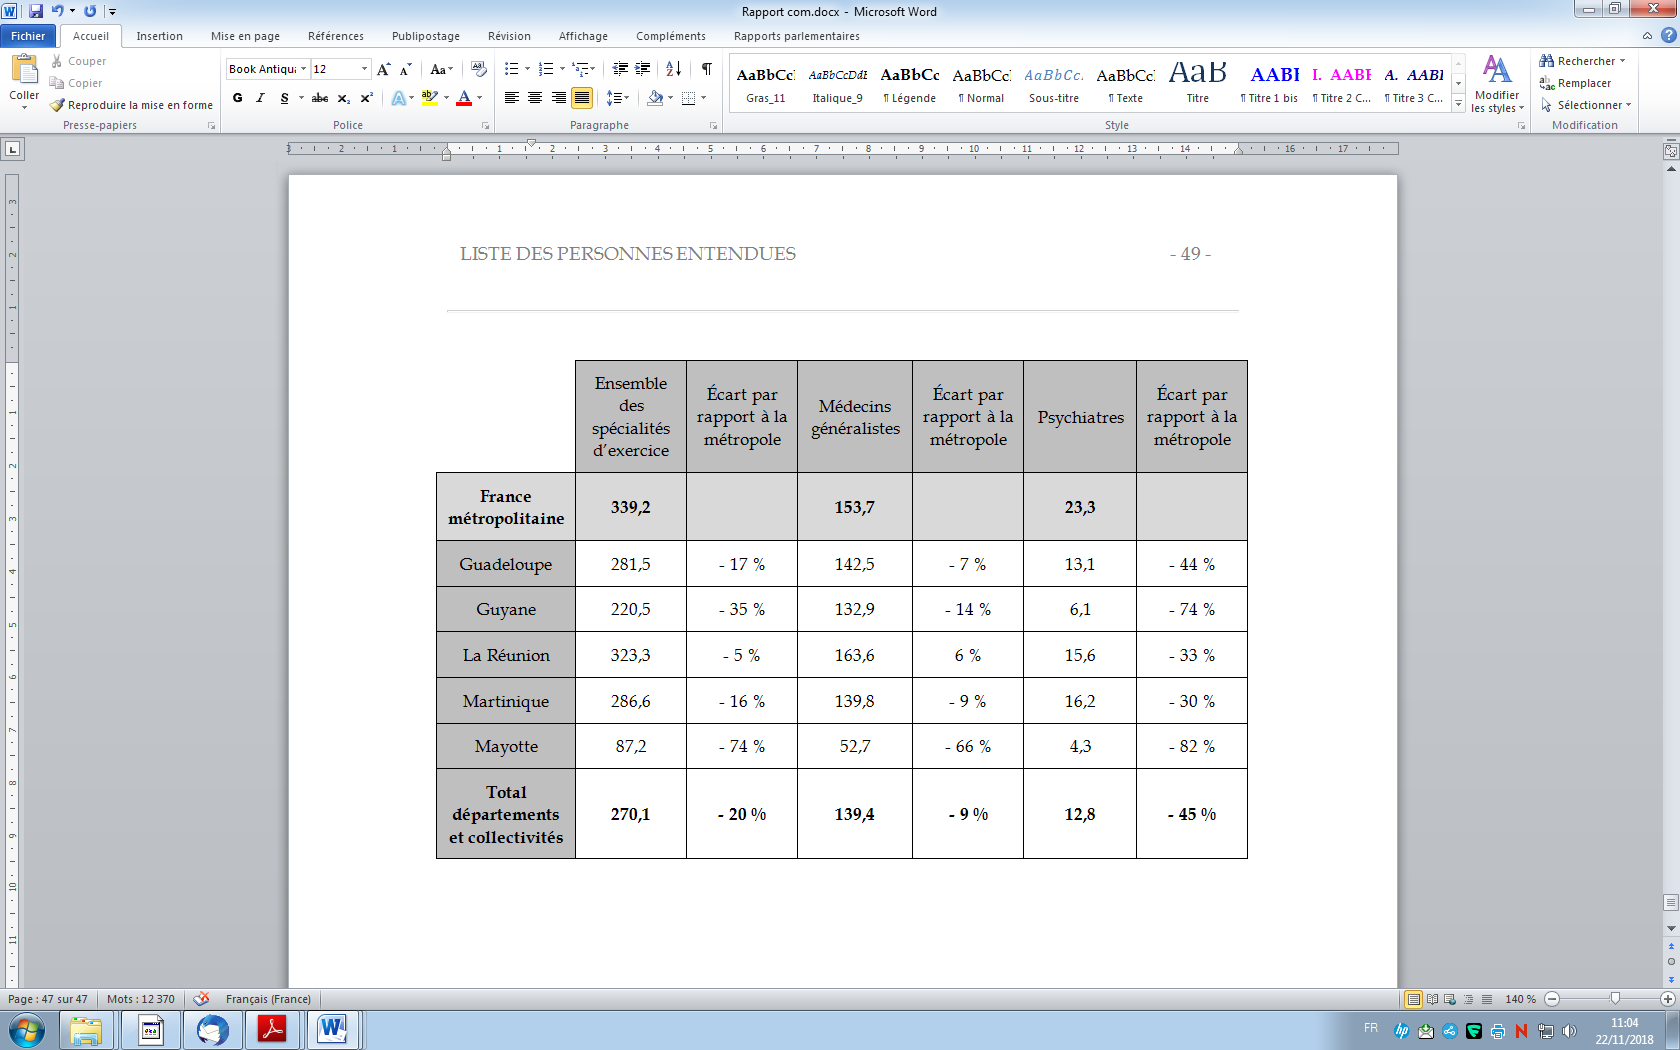Open the font size dropdown
Viewport: 1680px width, 1050px height.
[364, 69]
